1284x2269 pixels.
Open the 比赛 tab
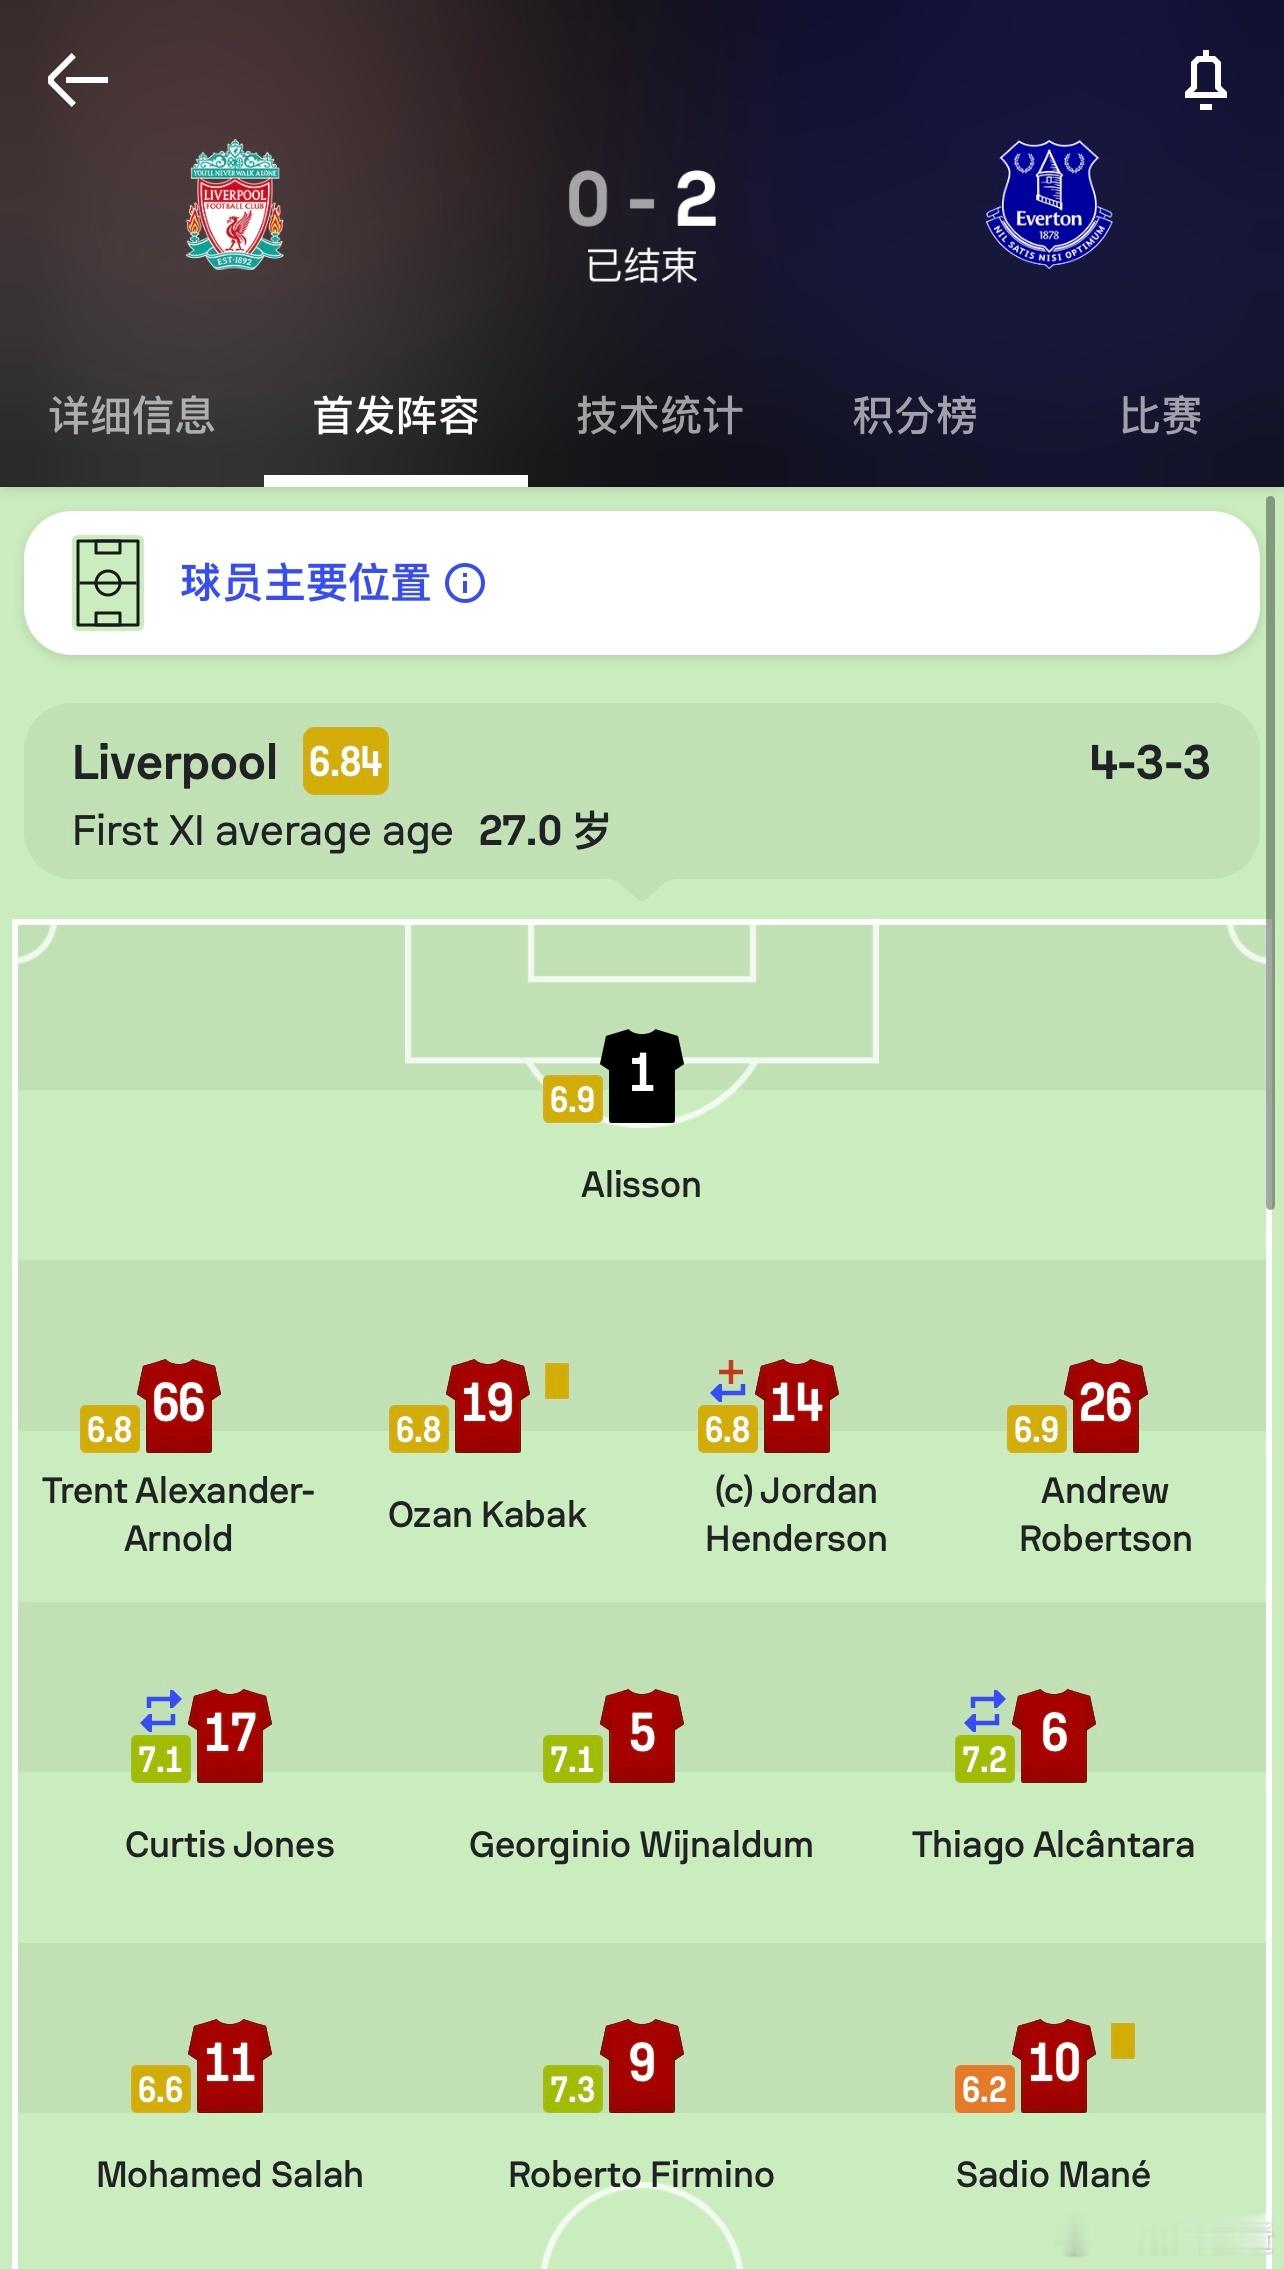pyautogui.click(x=1161, y=416)
